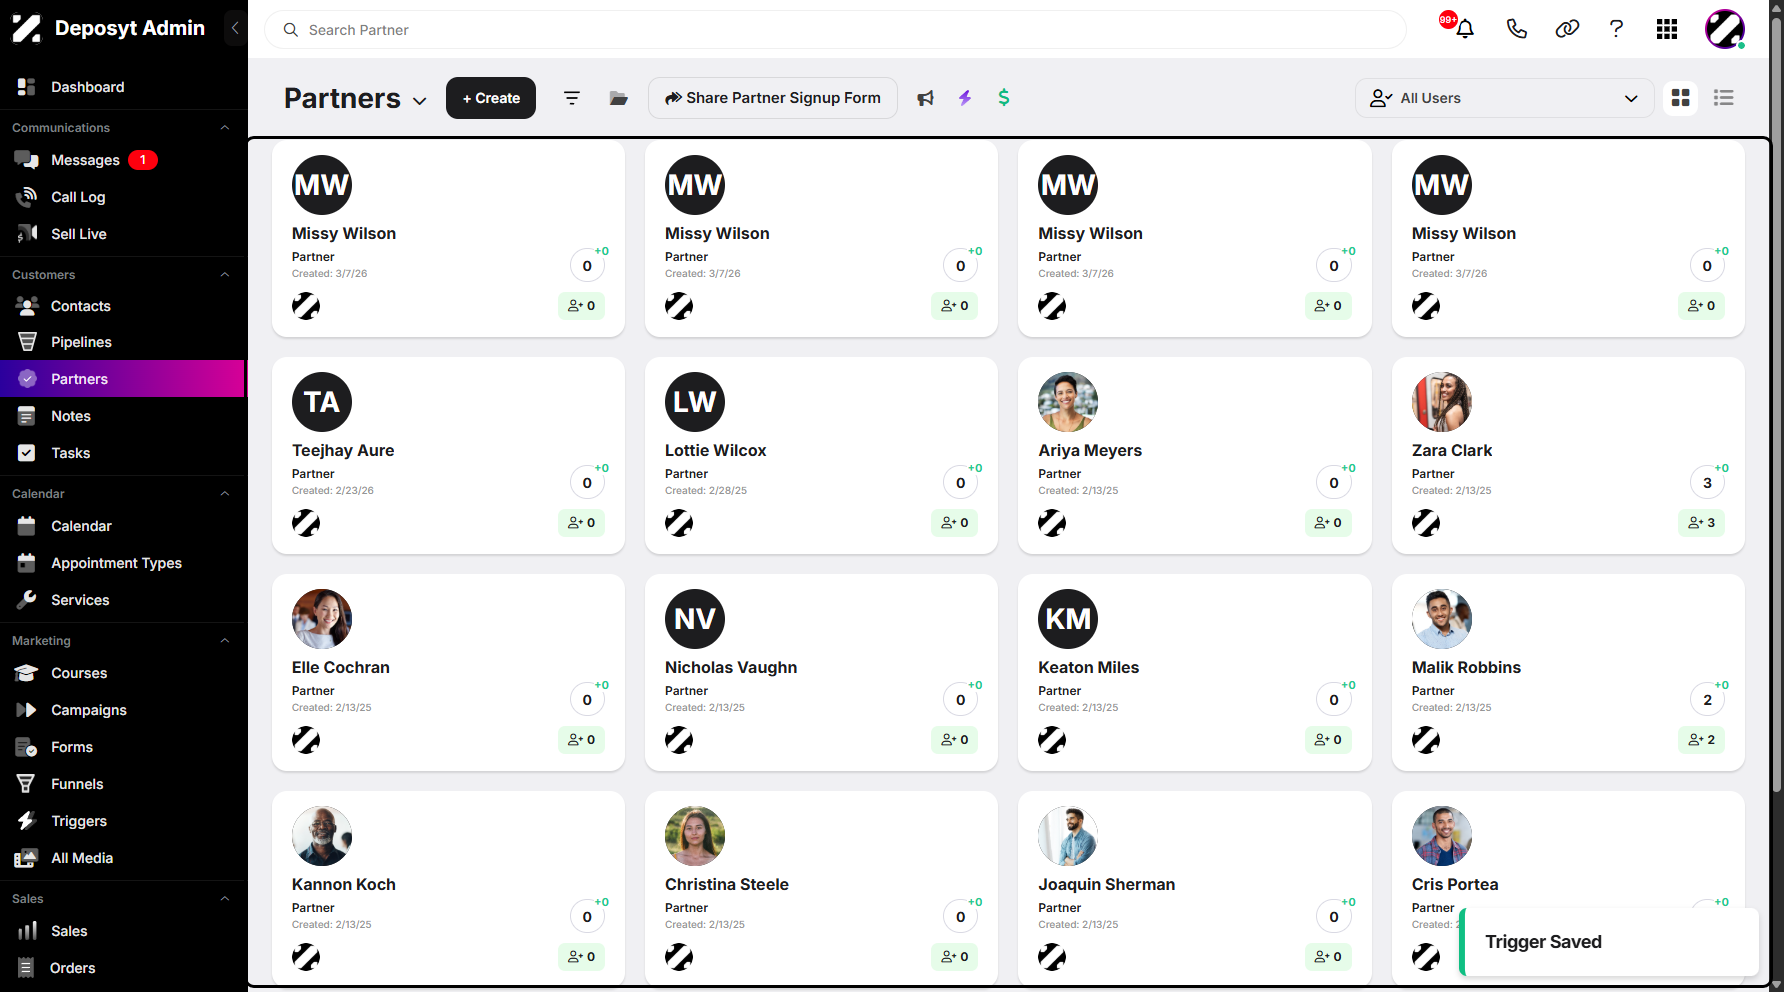The height and width of the screenshot is (992, 1784).
Task: Collapse the Marketing section
Action: pyautogui.click(x=225, y=641)
